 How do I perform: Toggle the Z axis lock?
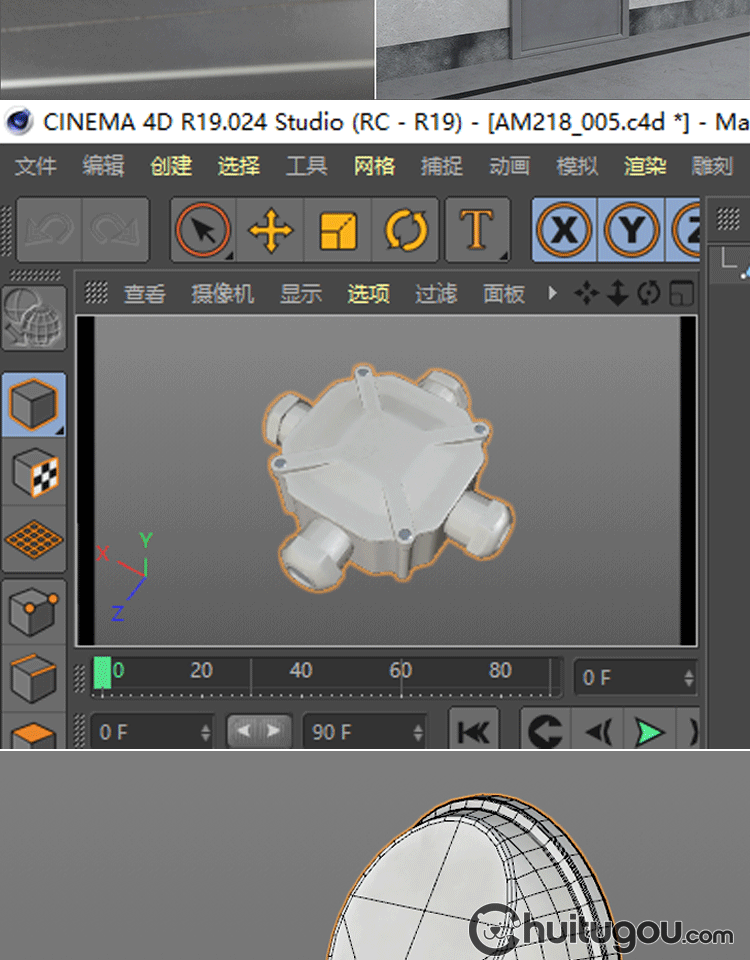[684, 230]
